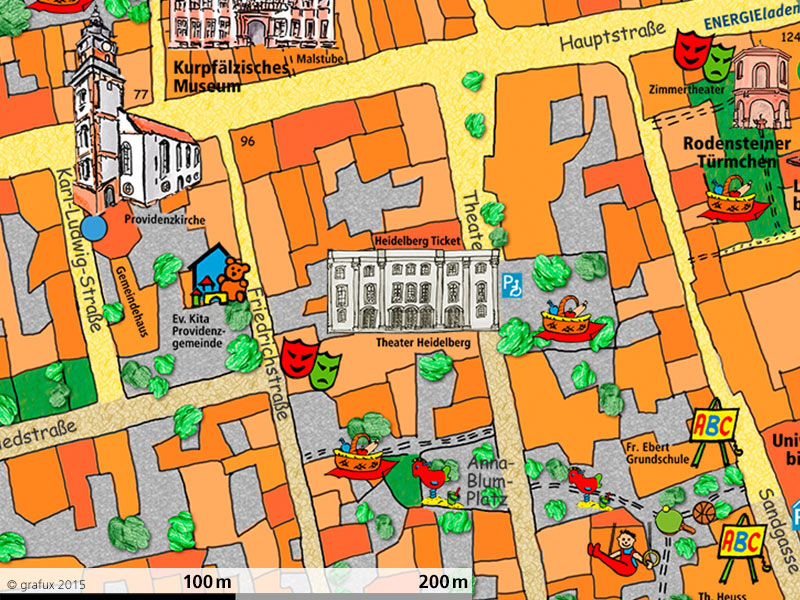Click the basketball icon
800x600 pixels.
pyautogui.click(x=705, y=513)
